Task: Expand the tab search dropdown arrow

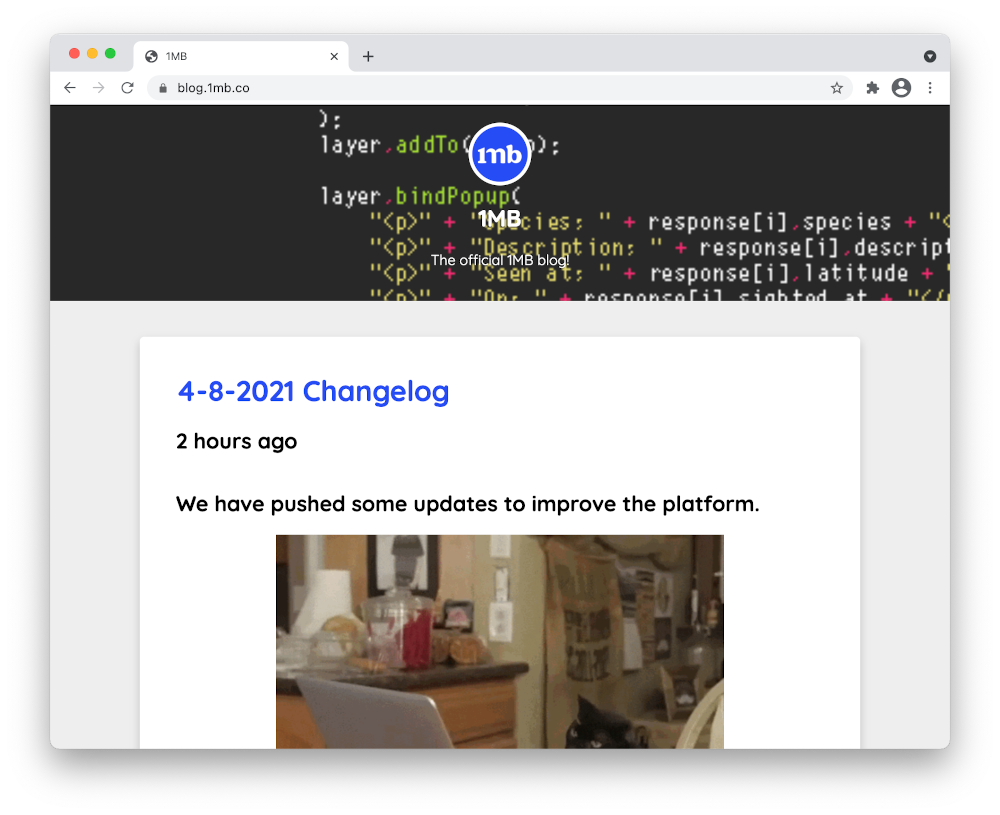Action: pos(930,57)
